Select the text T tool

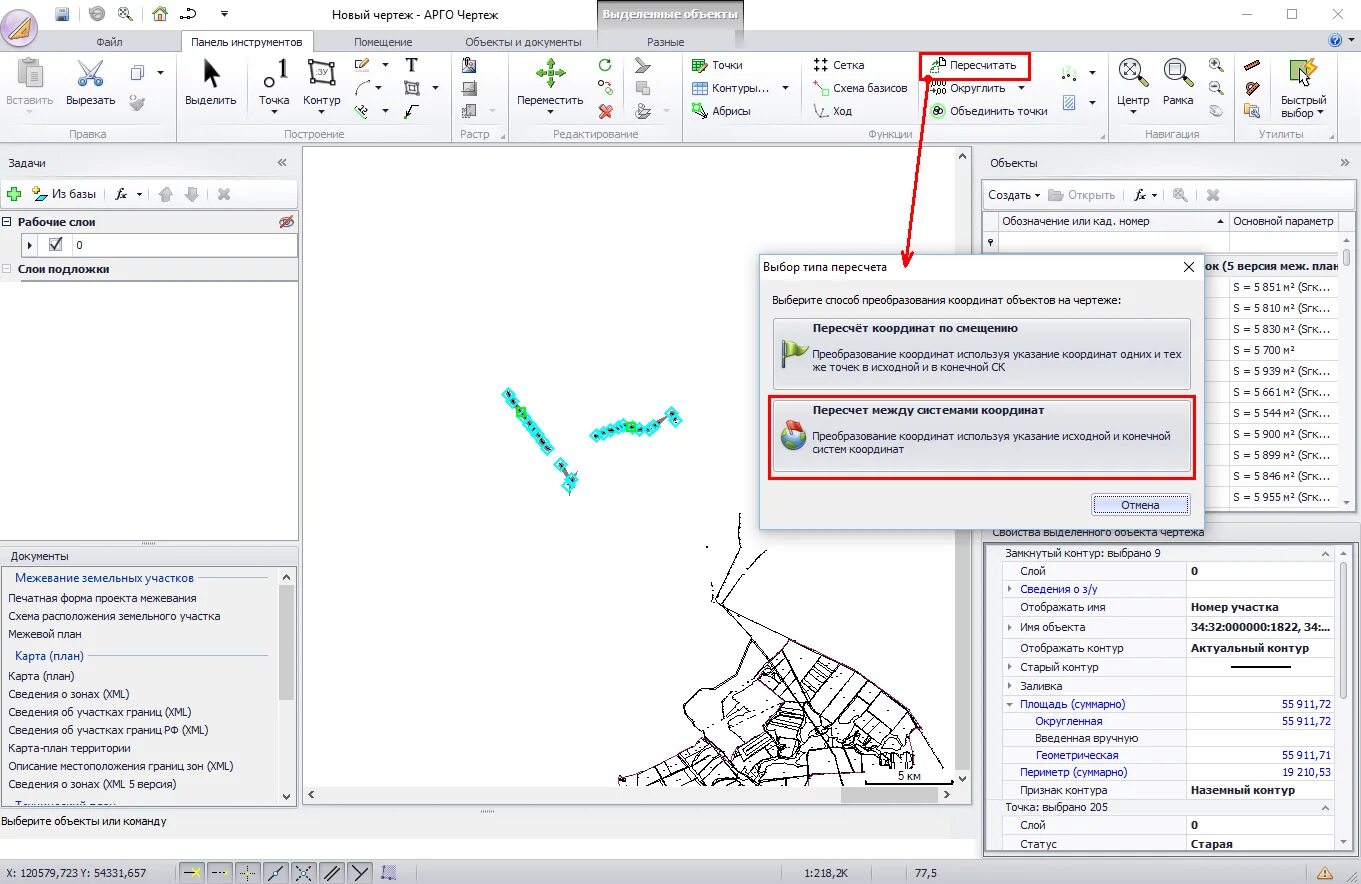click(411, 65)
